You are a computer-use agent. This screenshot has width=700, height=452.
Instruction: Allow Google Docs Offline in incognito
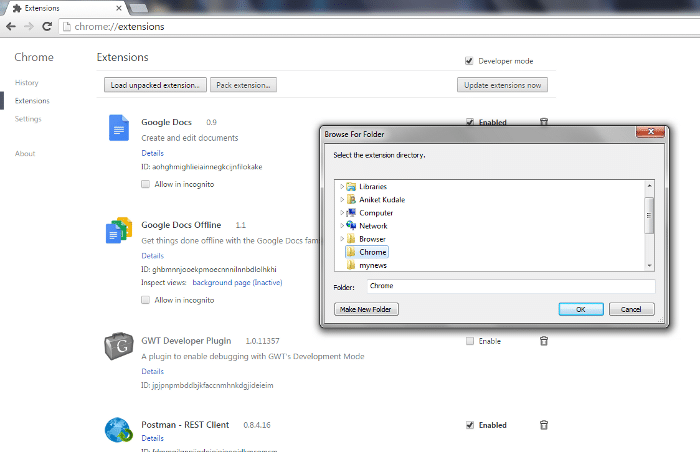pos(146,300)
